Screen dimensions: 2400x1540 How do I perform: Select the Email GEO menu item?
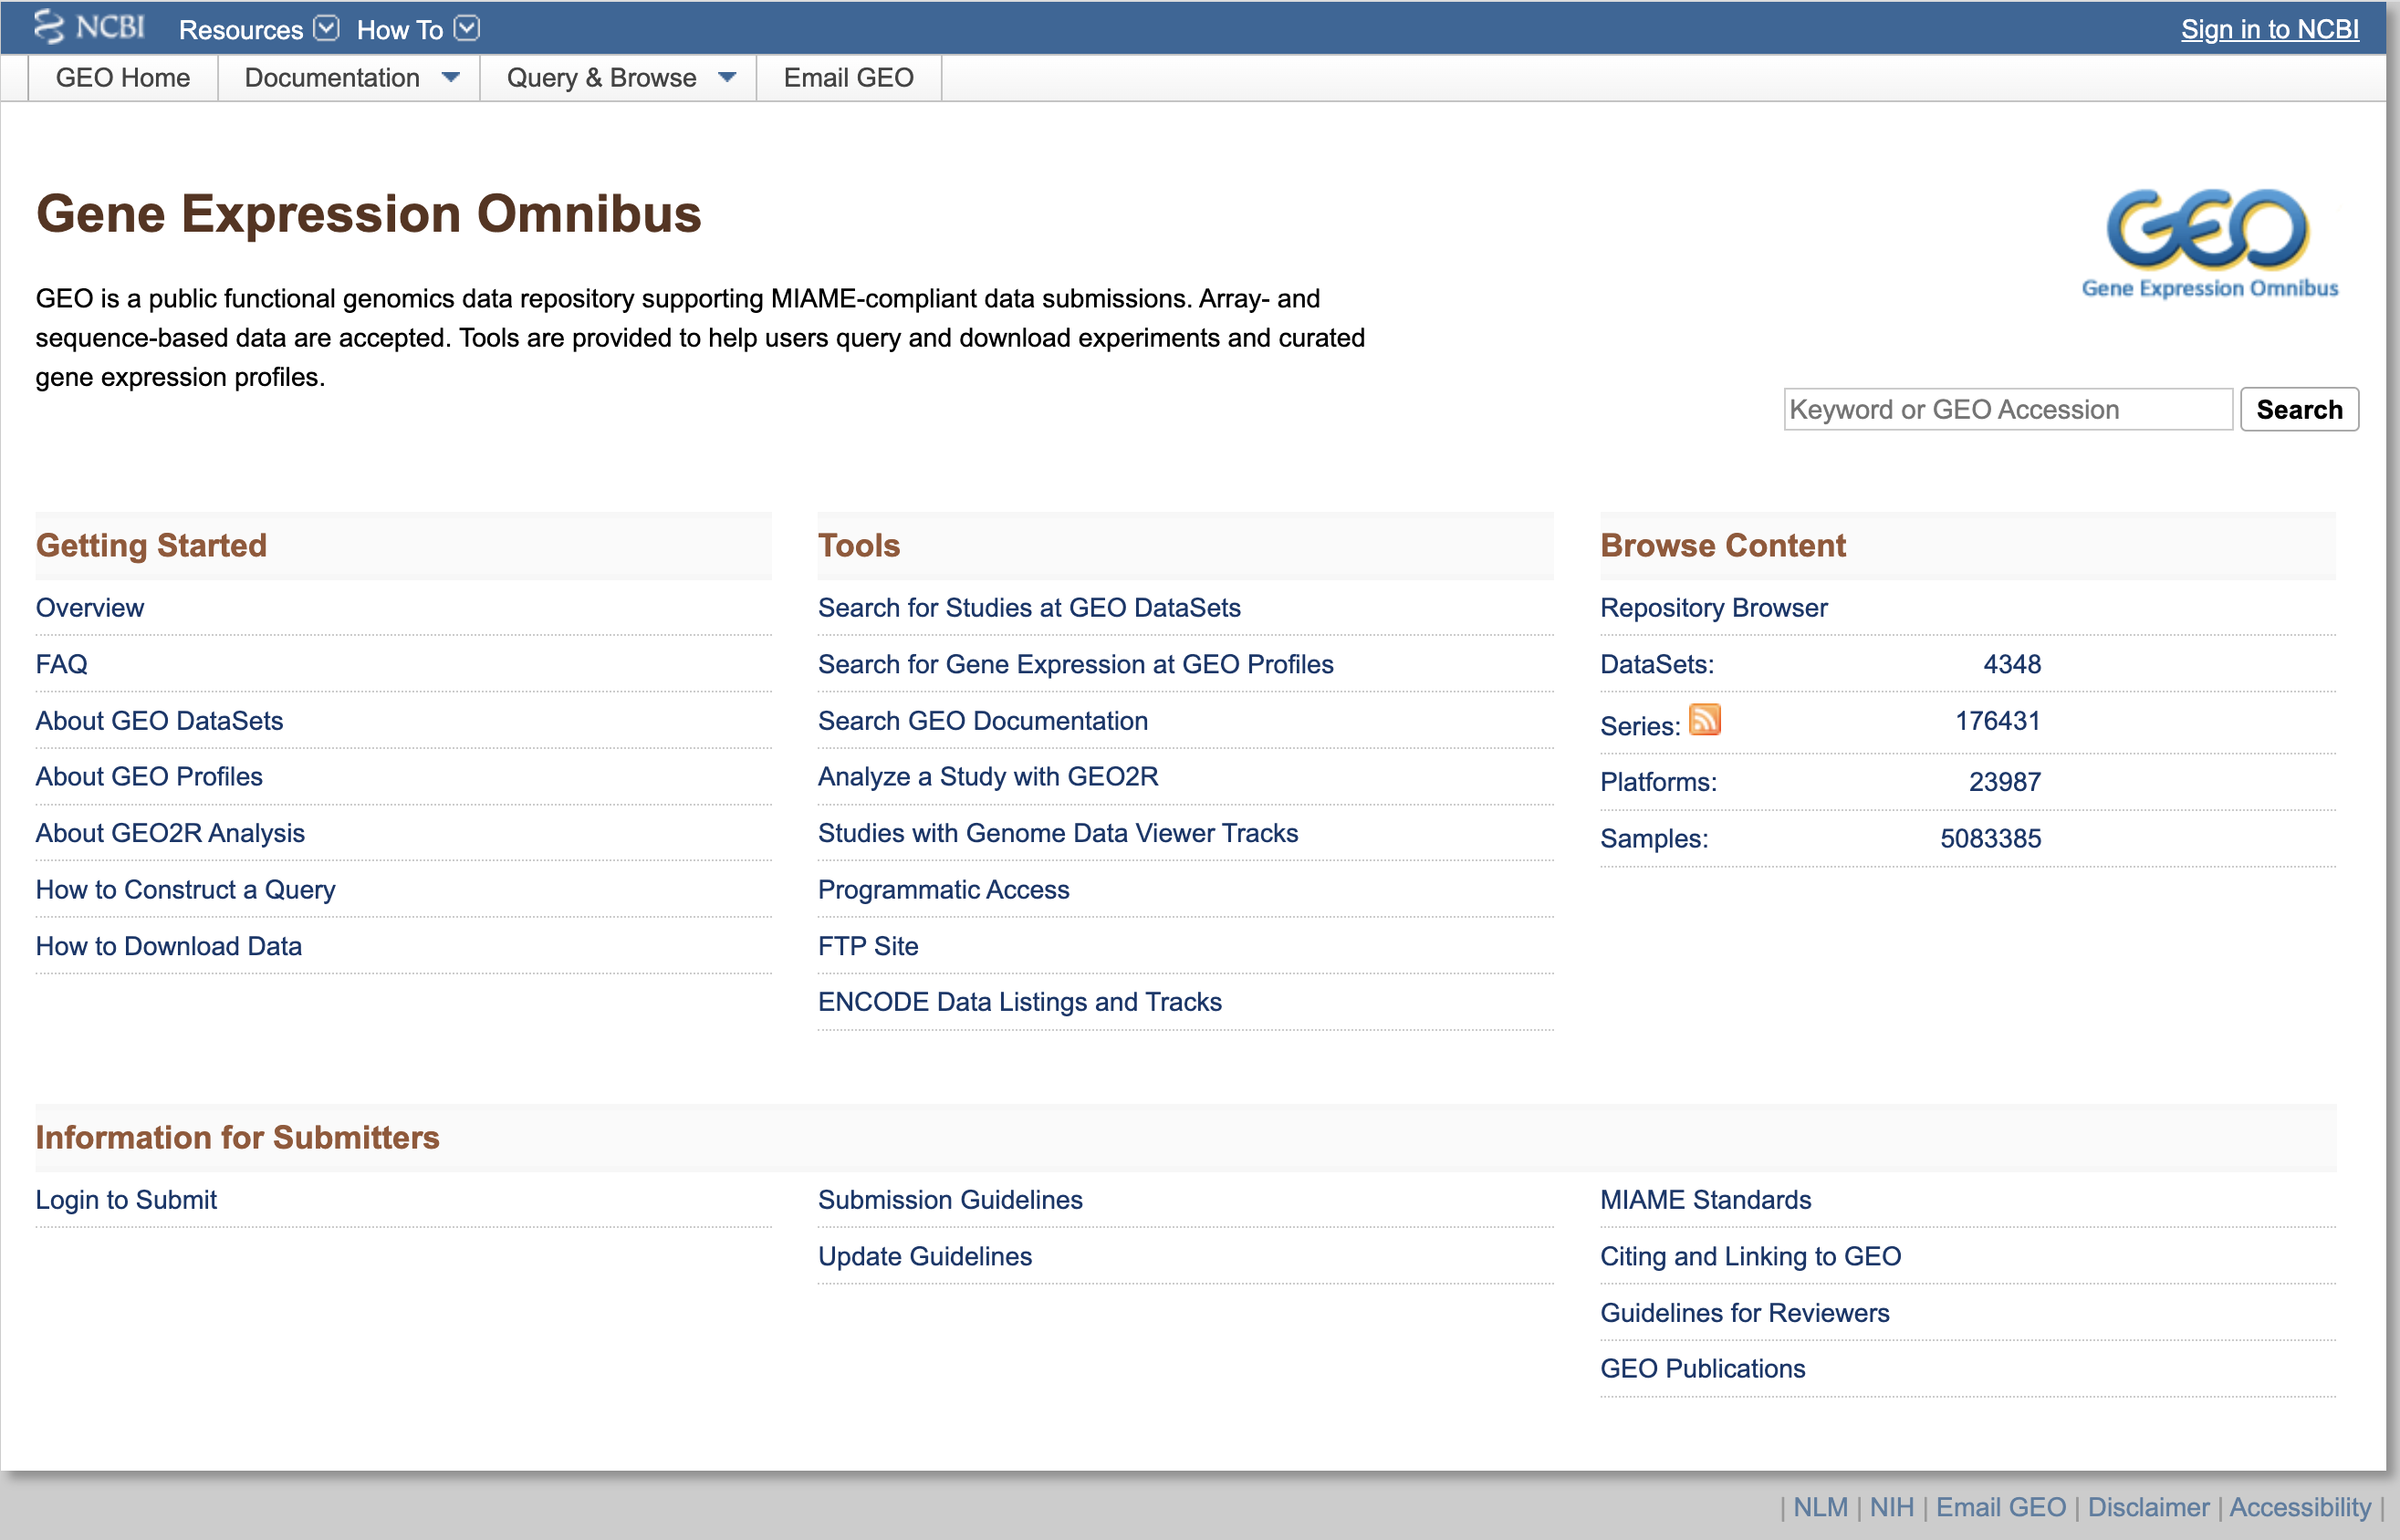click(x=849, y=77)
